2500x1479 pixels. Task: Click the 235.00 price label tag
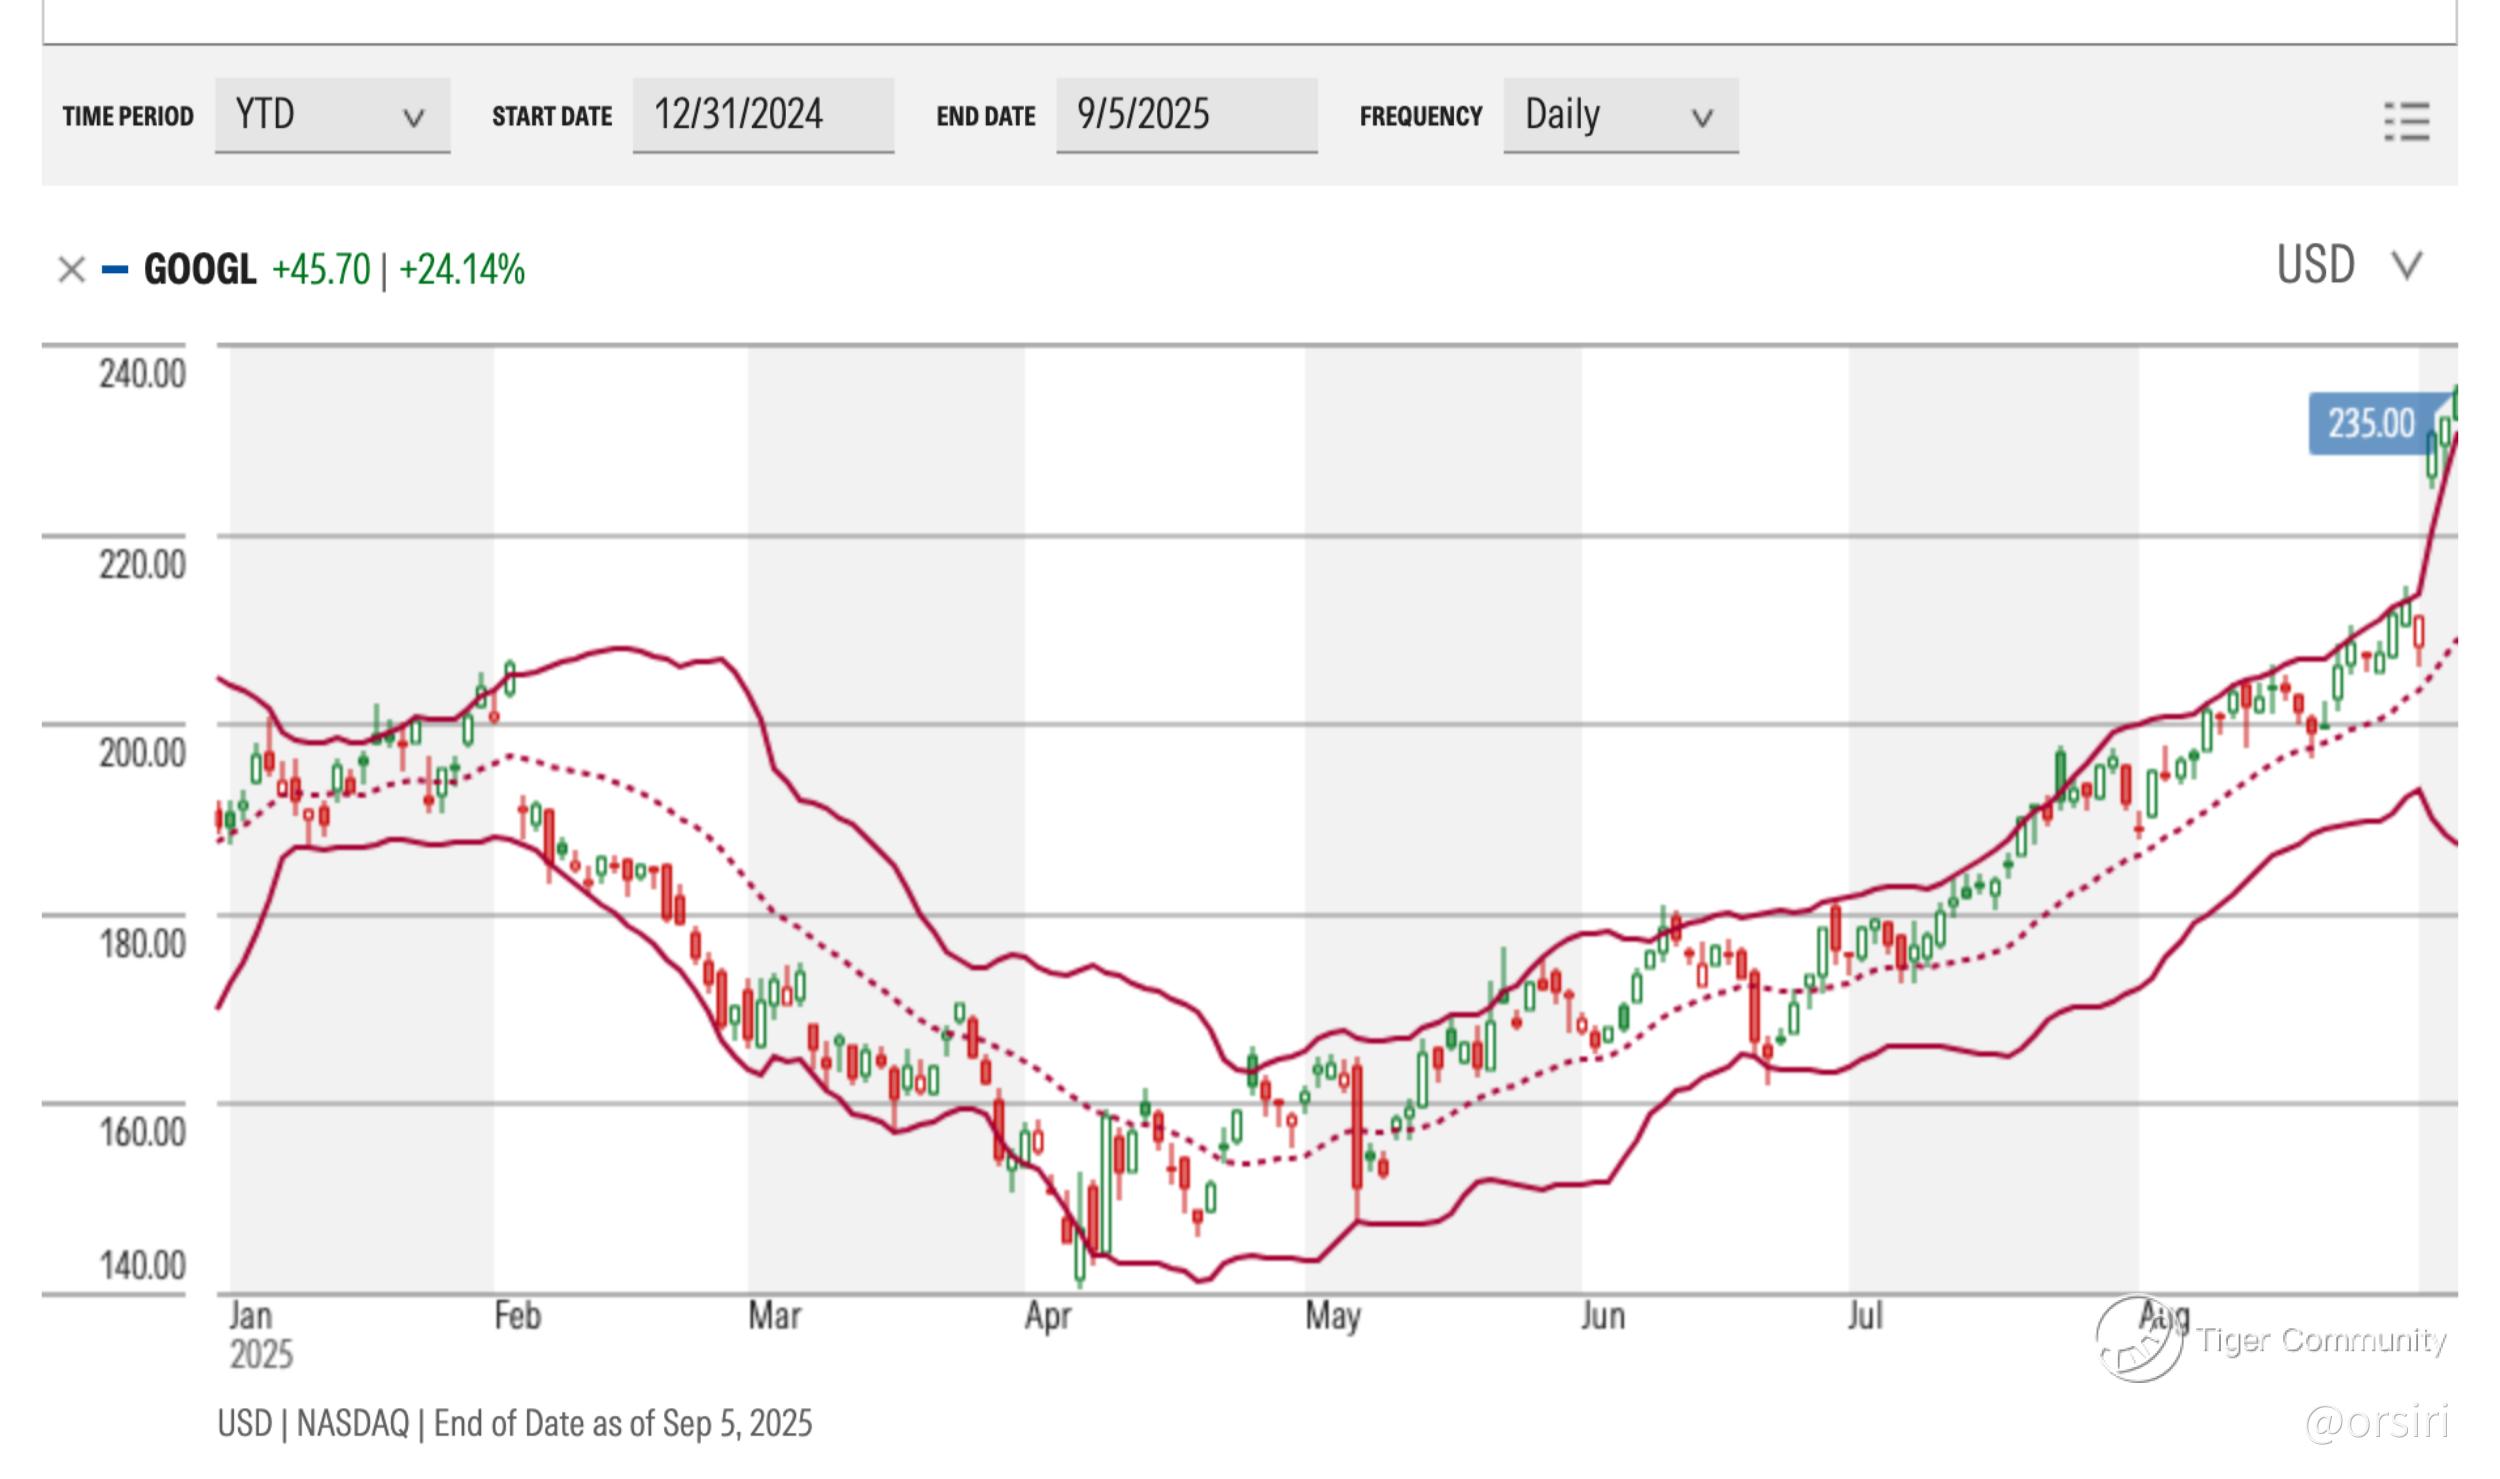click(2369, 423)
